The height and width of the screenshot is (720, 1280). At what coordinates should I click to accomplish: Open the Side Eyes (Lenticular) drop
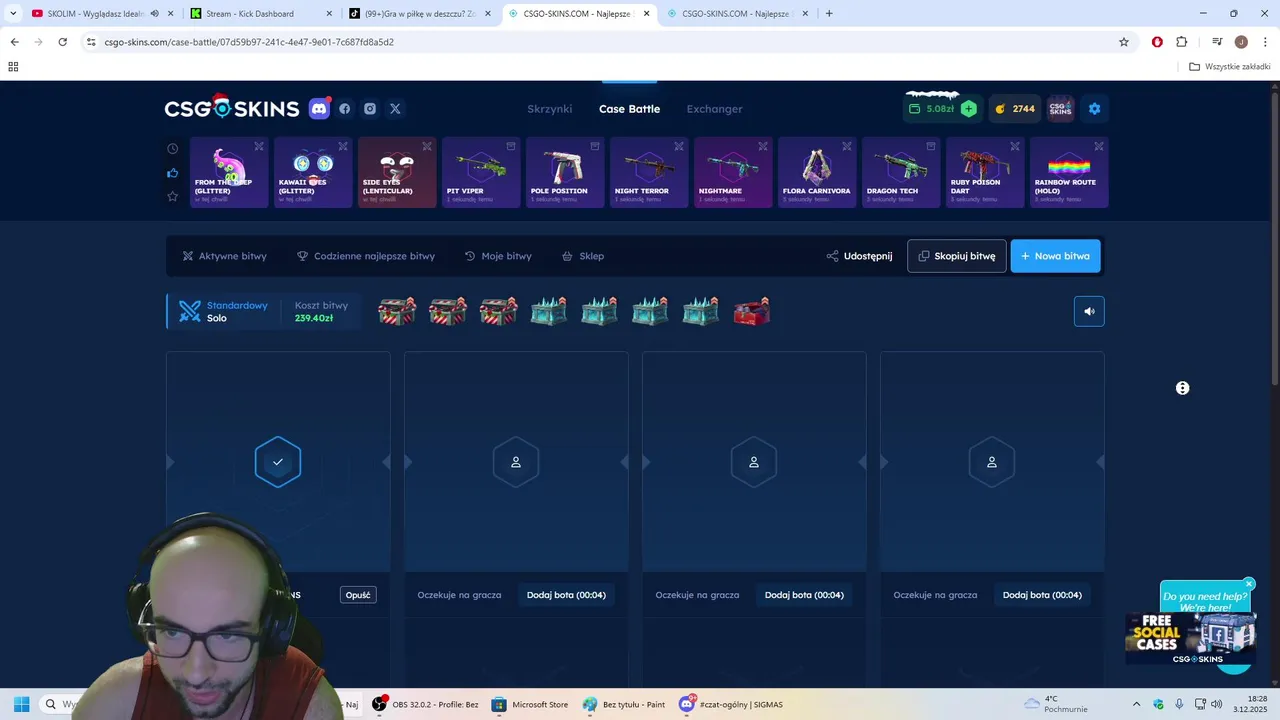point(397,172)
